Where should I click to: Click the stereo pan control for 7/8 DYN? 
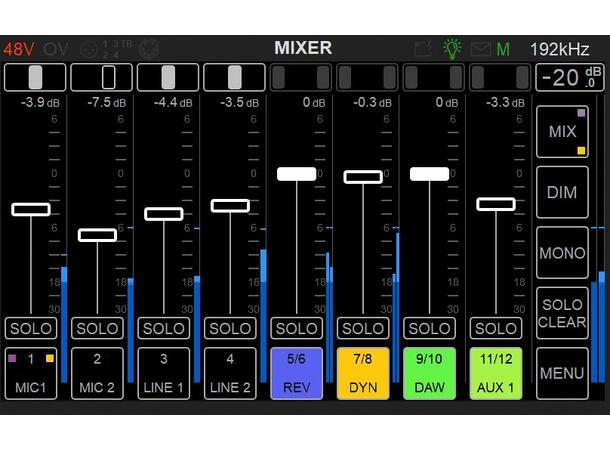[367, 77]
